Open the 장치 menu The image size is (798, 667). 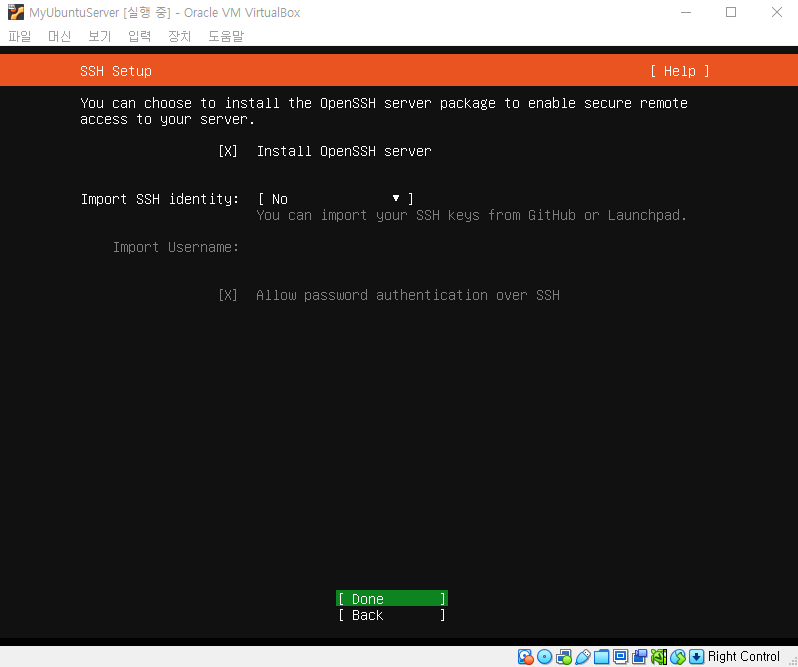(179, 36)
